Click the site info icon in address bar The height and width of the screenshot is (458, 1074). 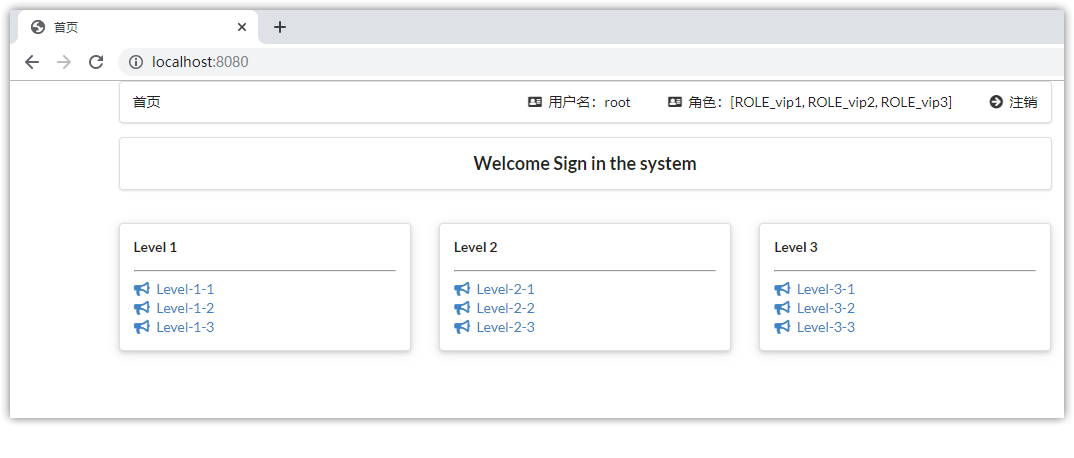click(136, 62)
